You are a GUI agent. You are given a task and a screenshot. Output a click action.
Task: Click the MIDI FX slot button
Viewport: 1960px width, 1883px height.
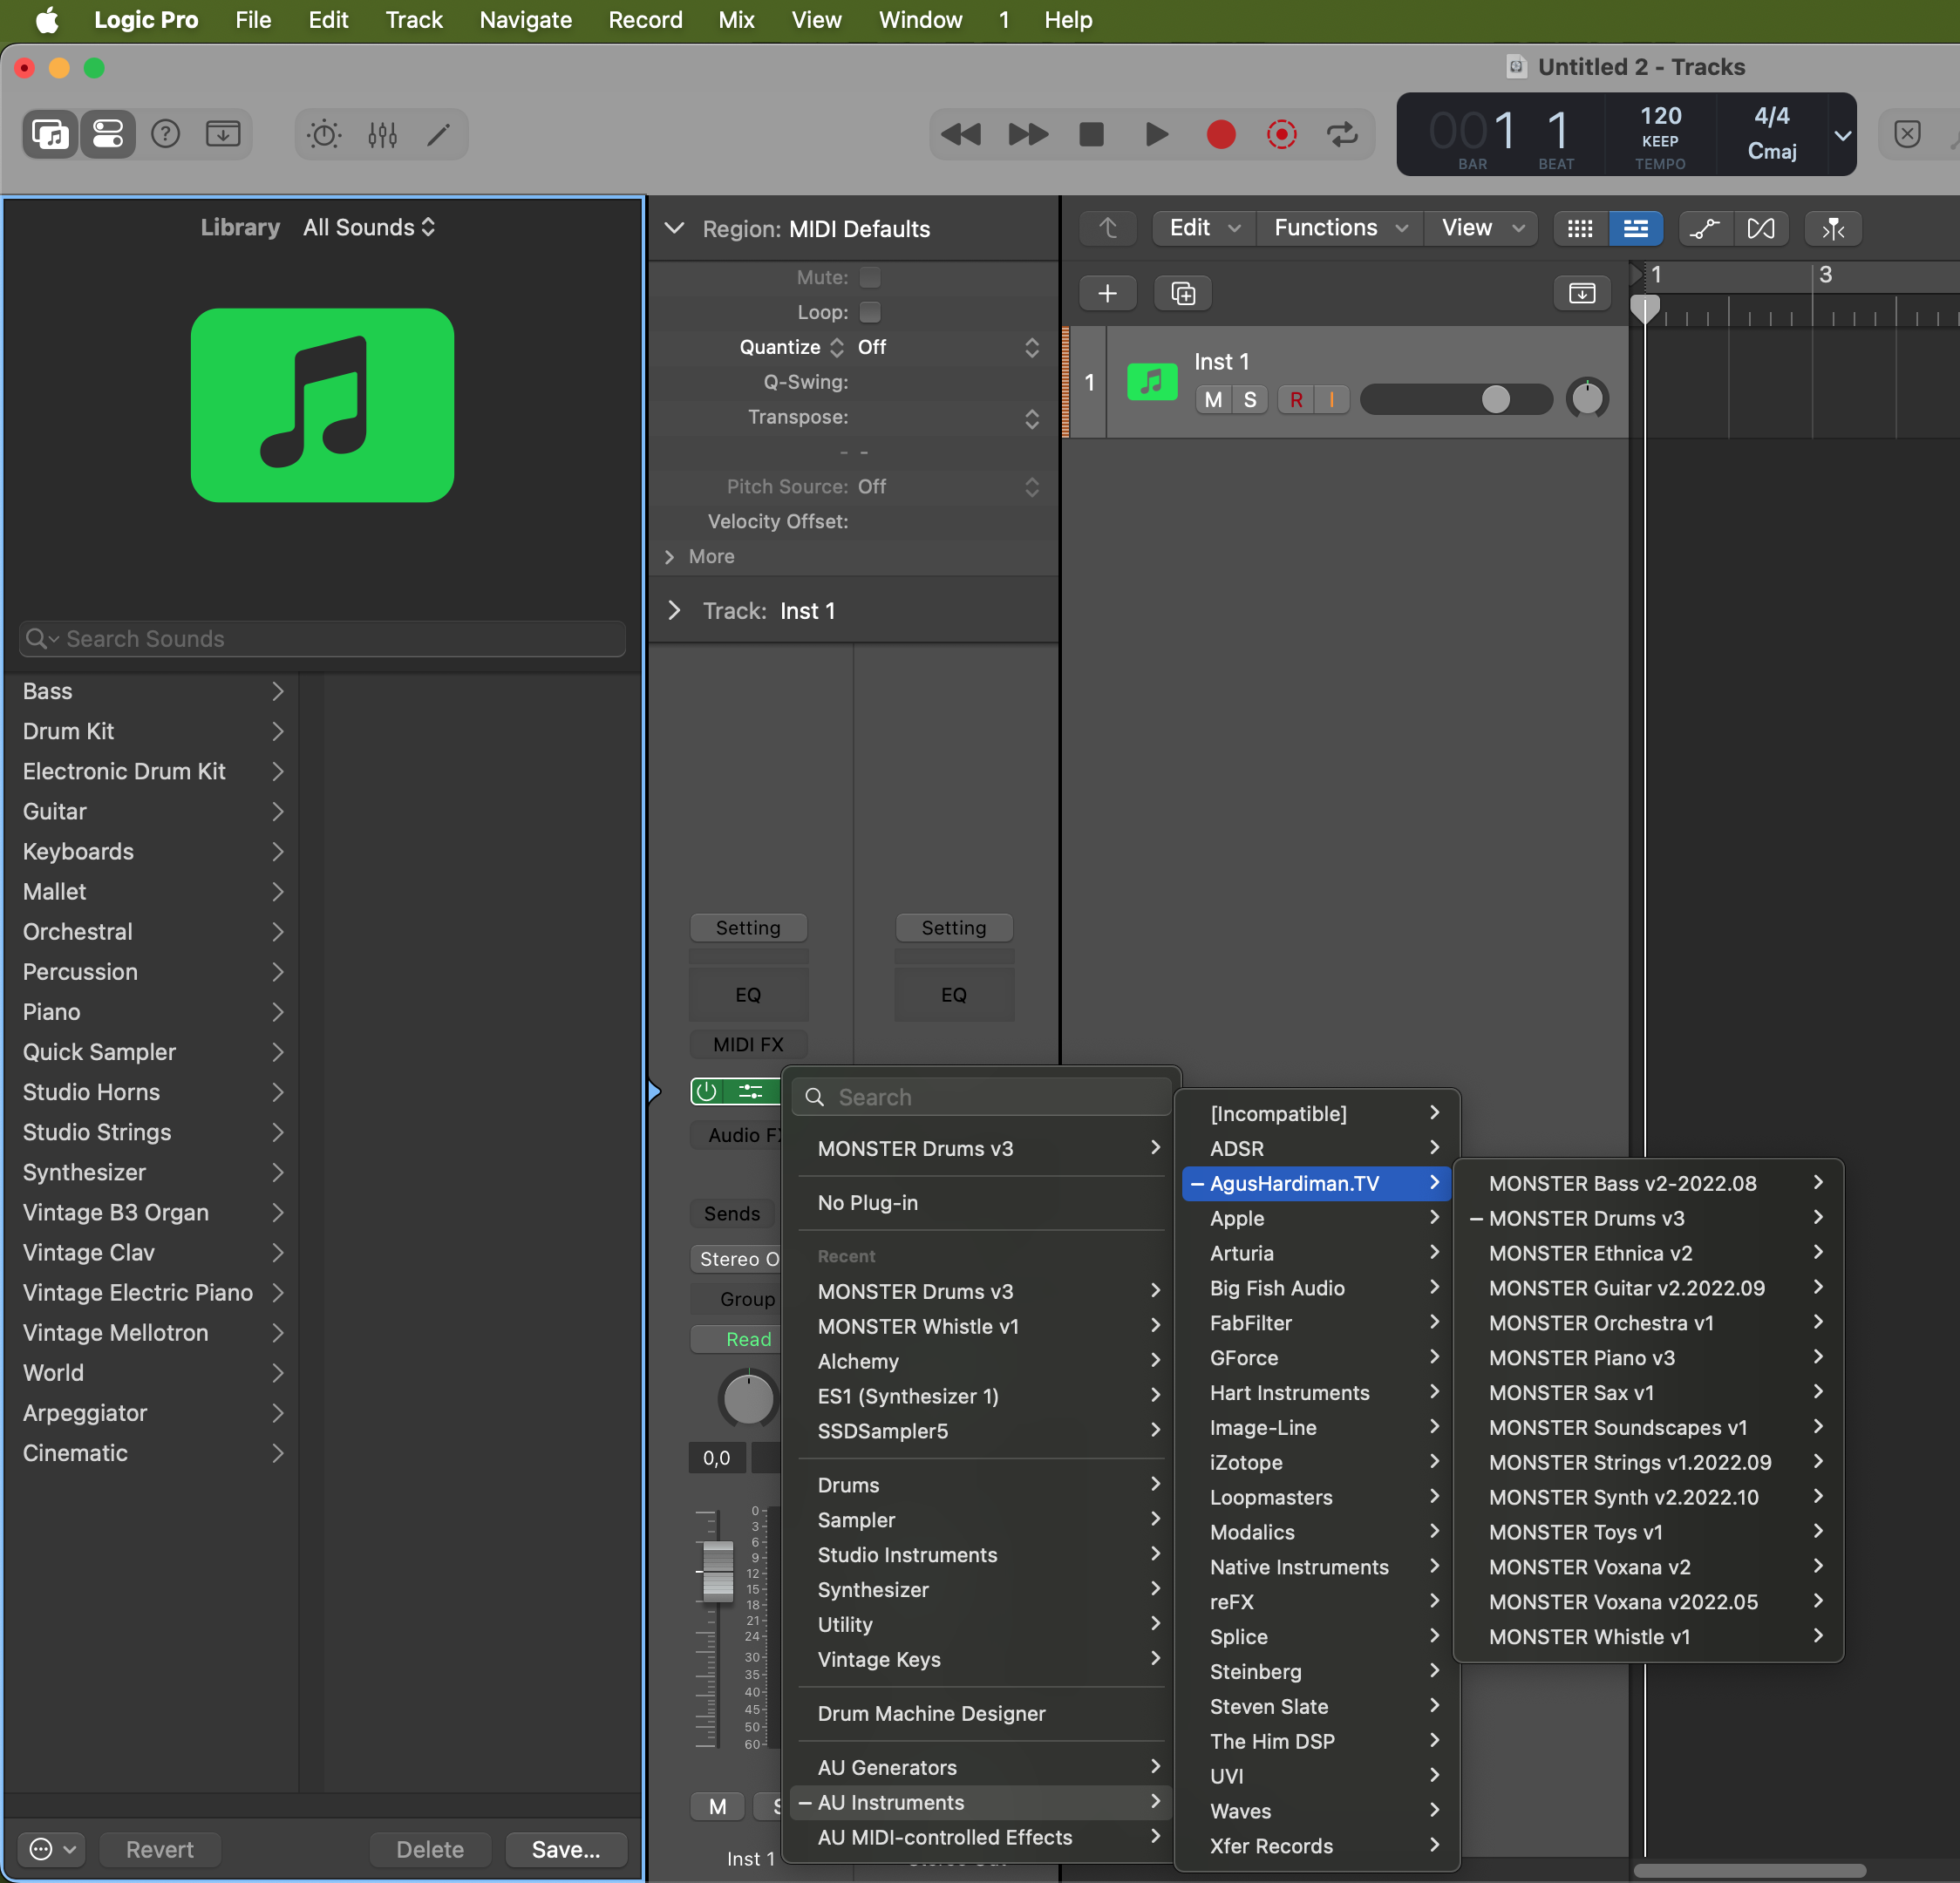(x=748, y=1044)
